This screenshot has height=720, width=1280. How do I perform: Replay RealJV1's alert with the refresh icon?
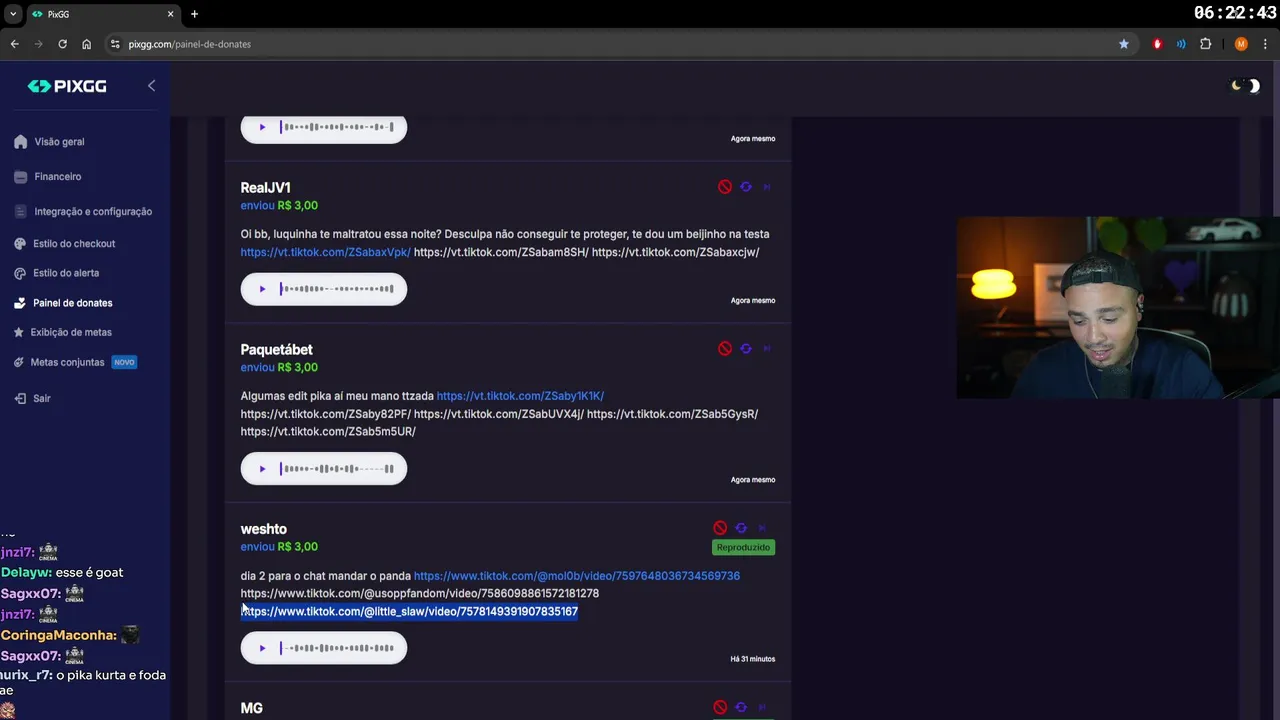[x=746, y=187]
